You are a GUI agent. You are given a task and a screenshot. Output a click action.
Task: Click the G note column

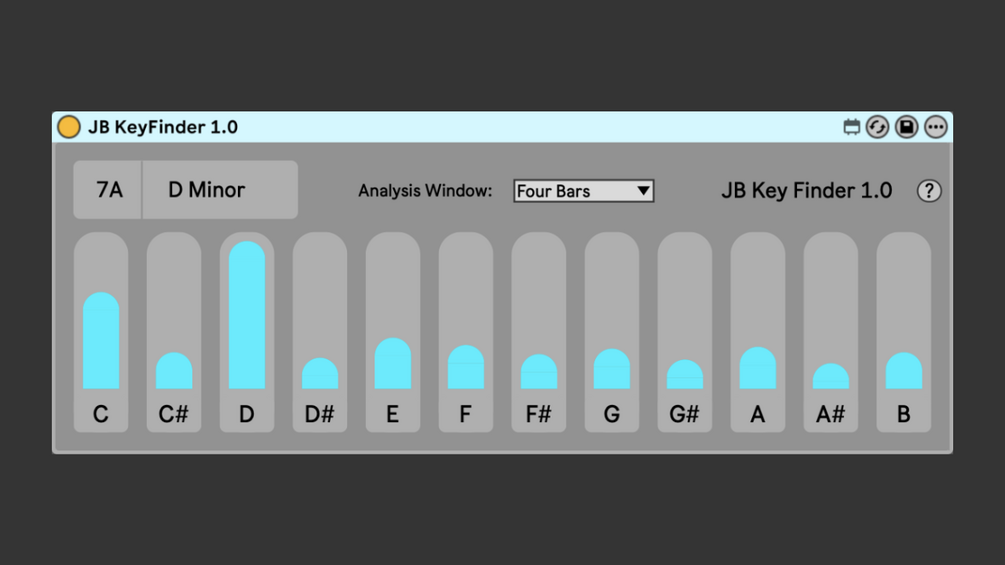612,330
